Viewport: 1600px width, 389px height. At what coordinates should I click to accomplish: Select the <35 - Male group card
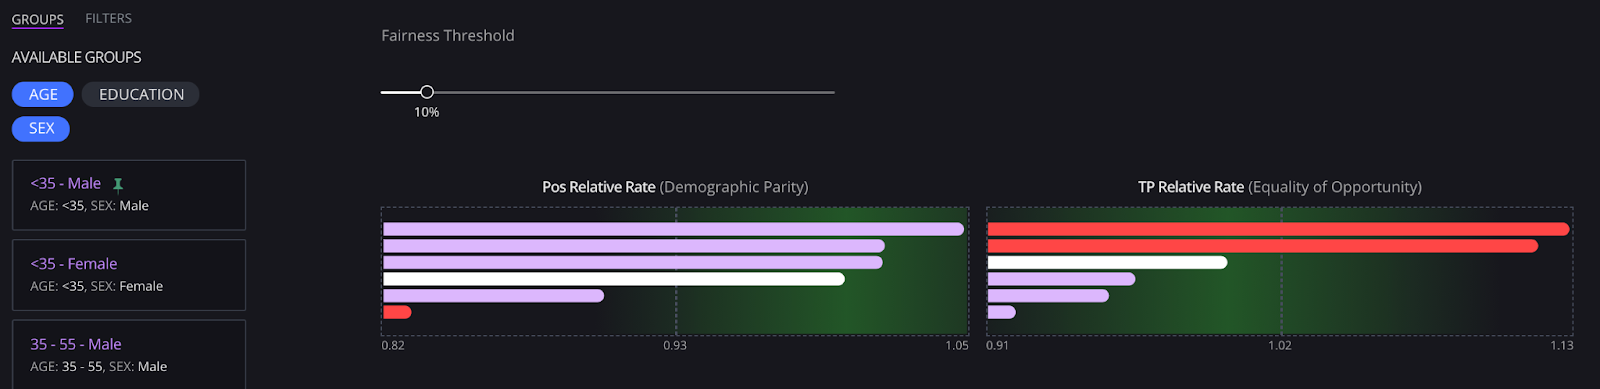[129, 194]
